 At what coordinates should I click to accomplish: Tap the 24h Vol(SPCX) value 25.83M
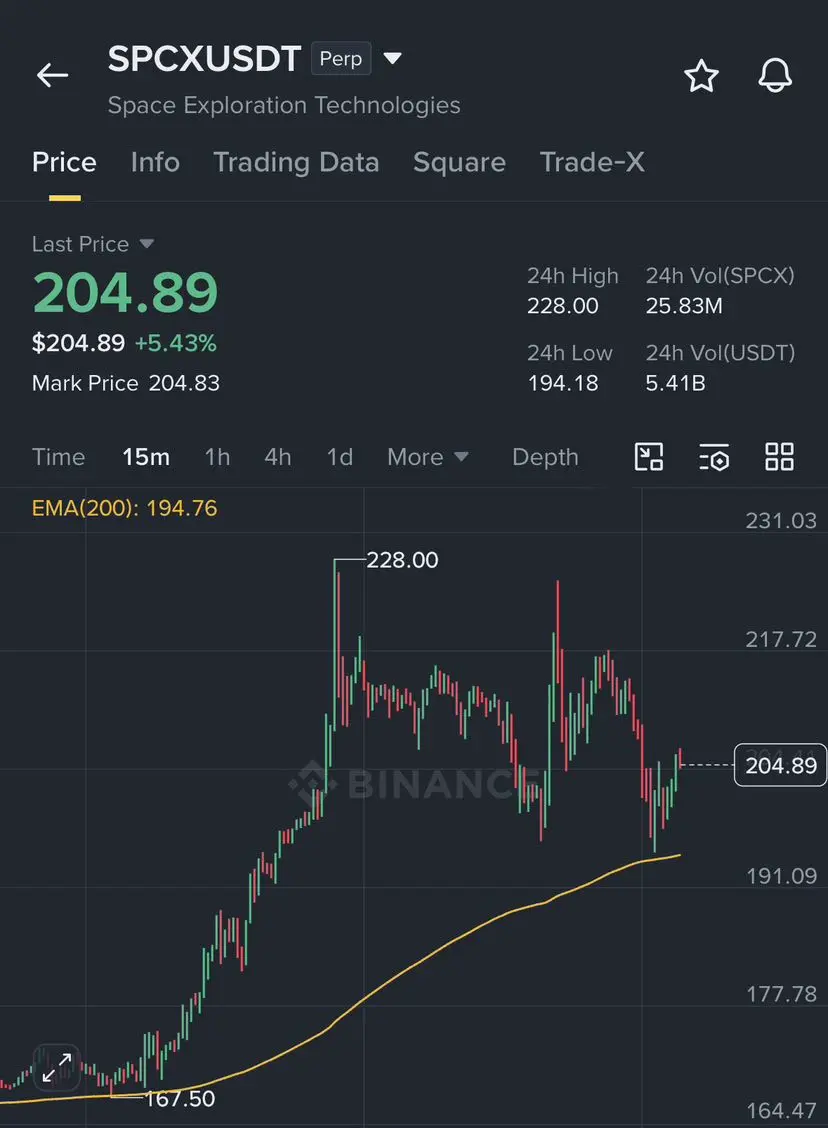[x=683, y=306]
